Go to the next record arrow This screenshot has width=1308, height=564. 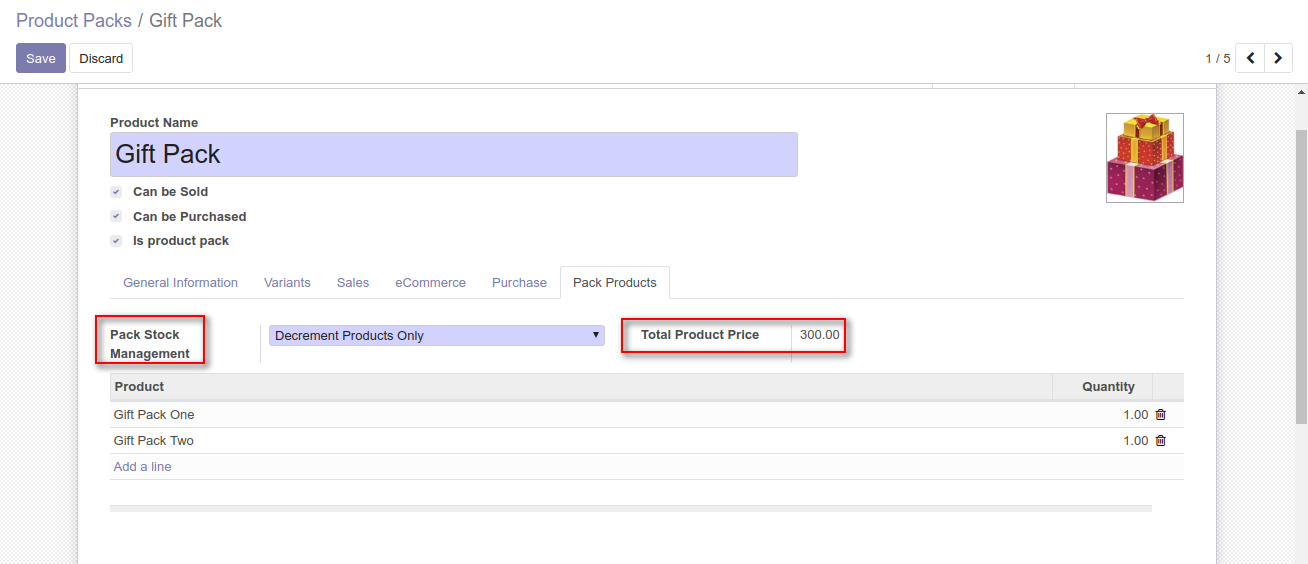pyautogui.click(x=1278, y=59)
